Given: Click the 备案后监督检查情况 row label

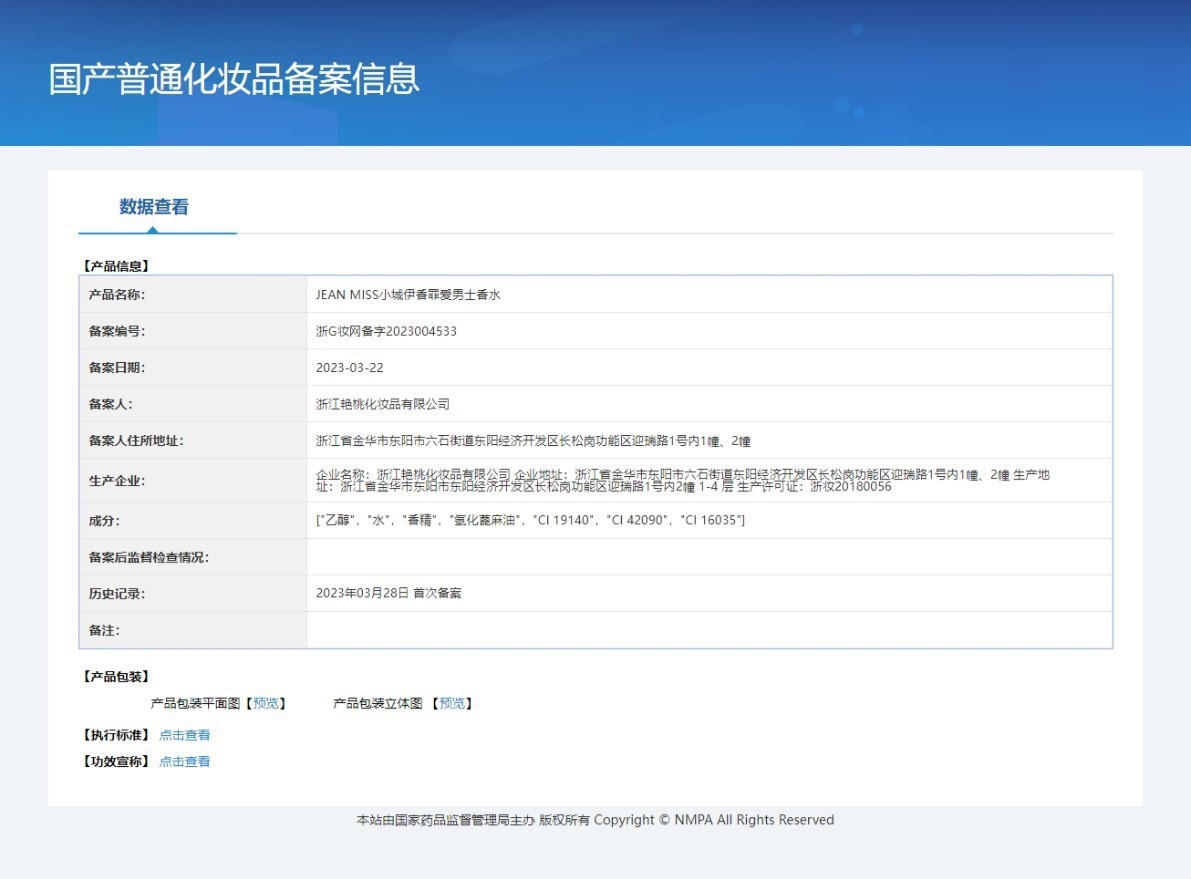Looking at the screenshot, I should [x=149, y=557].
